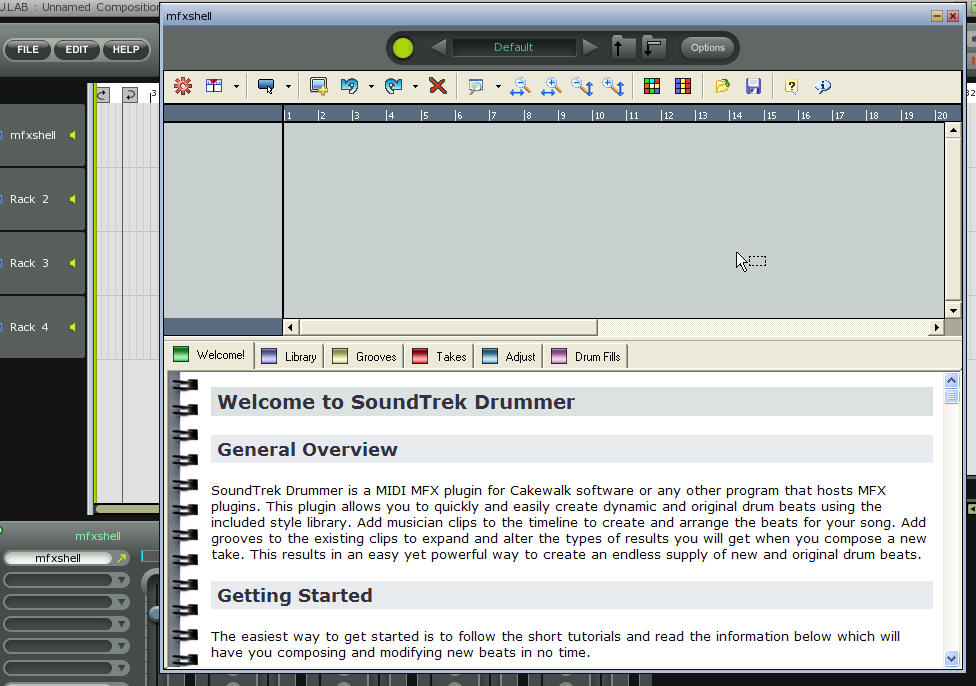The image size is (976, 686).
Task: Click the mfxshell plugin slot in mixer
Action: (58, 558)
